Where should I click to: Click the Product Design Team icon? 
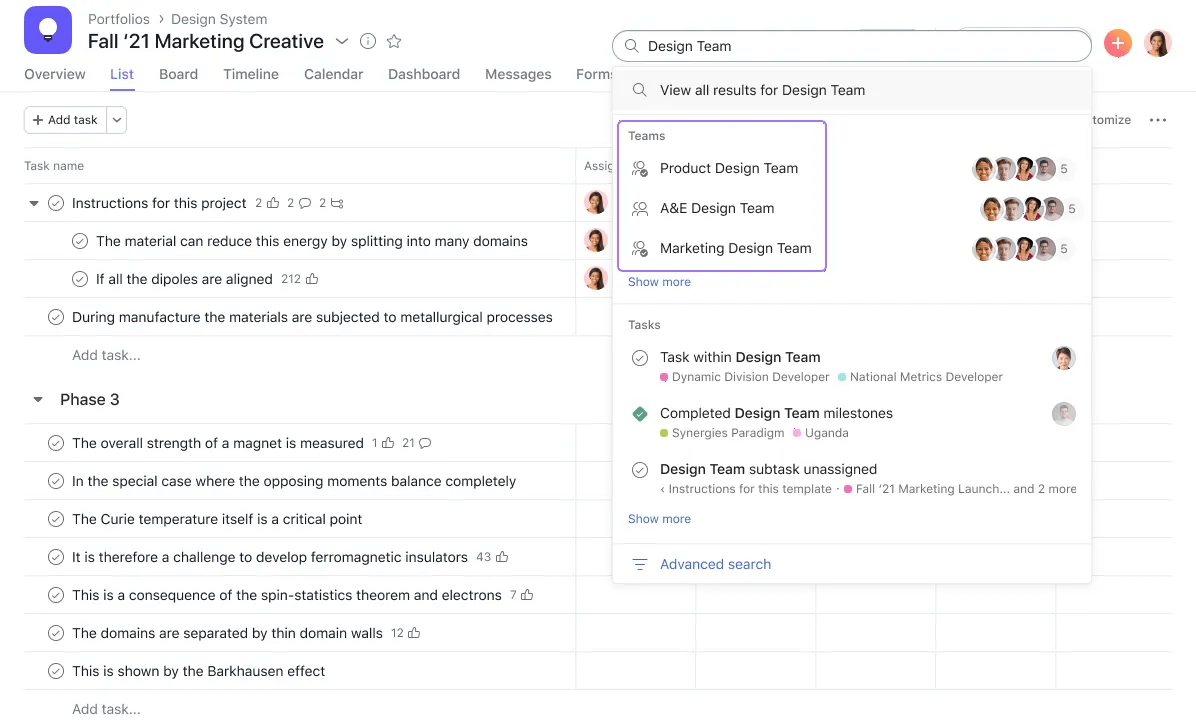(x=640, y=169)
